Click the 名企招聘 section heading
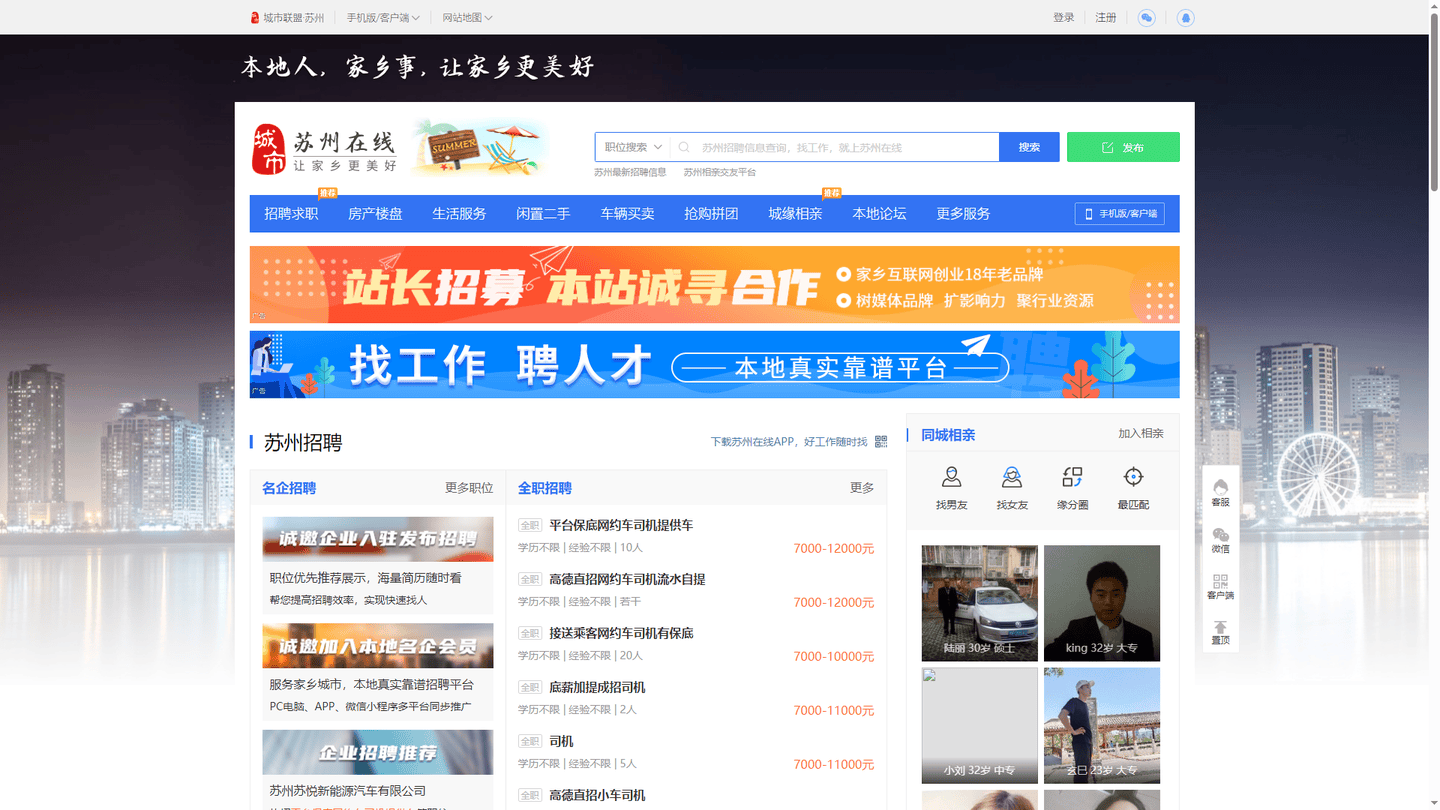The width and height of the screenshot is (1440, 810). (289, 488)
